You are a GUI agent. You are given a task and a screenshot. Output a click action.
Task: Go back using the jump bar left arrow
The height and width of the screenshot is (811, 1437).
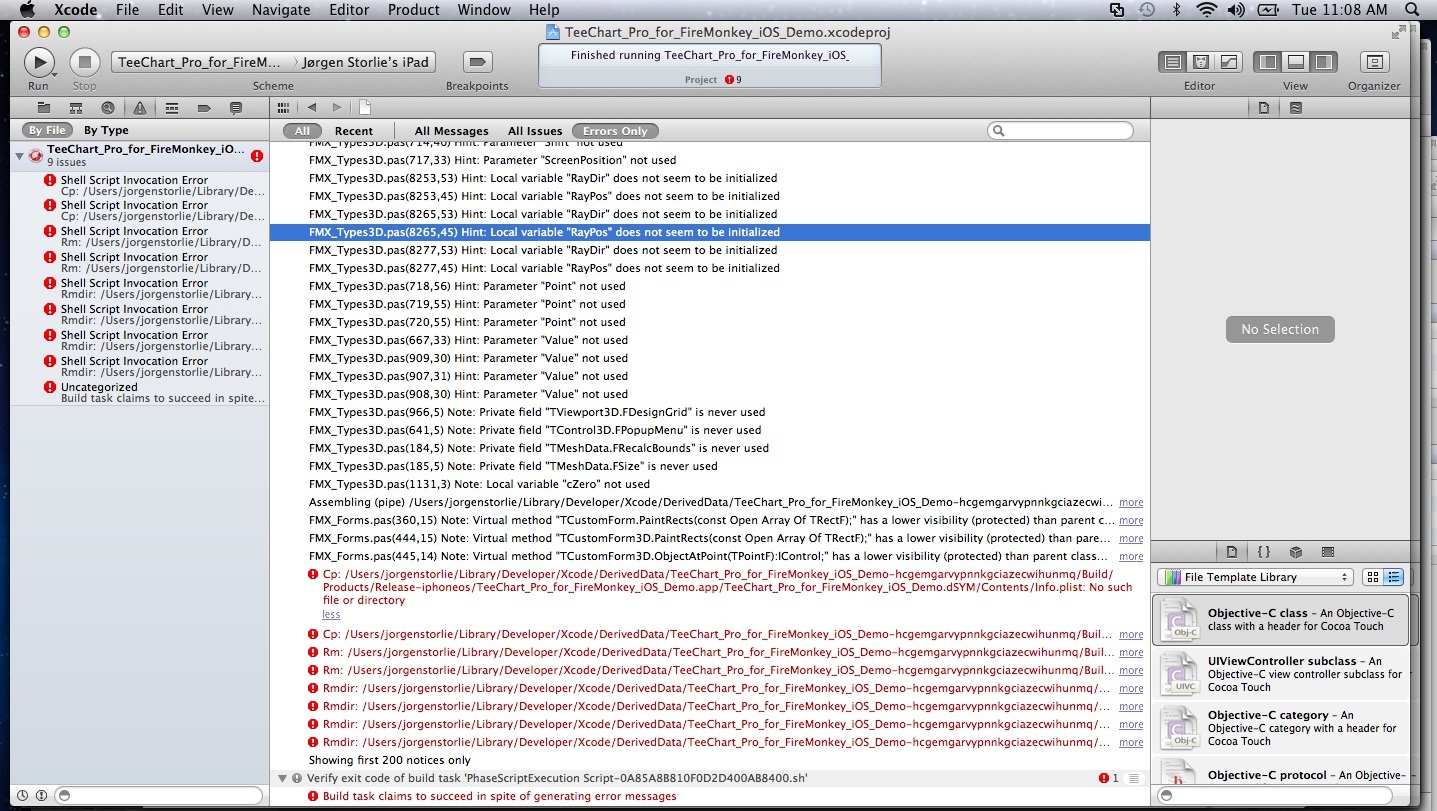click(311, 107)
